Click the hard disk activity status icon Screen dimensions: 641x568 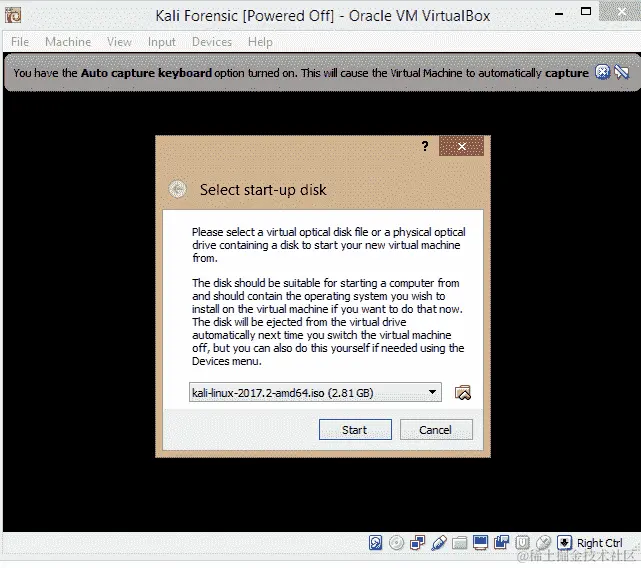(375, 543)
